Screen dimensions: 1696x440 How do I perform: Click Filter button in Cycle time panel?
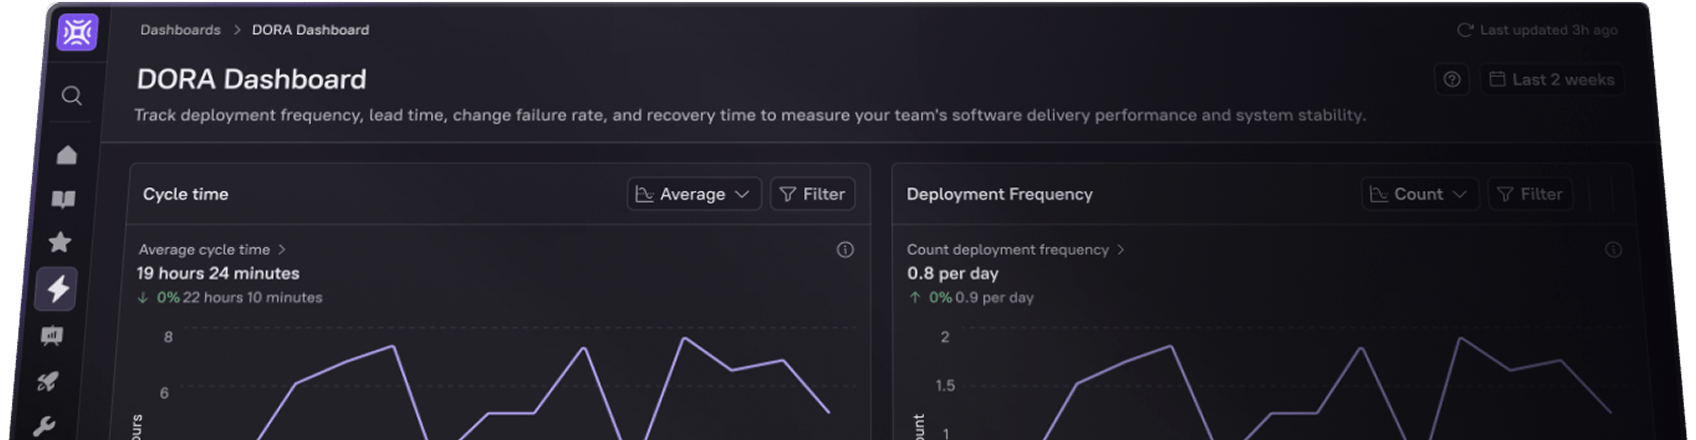coord(812,194)
